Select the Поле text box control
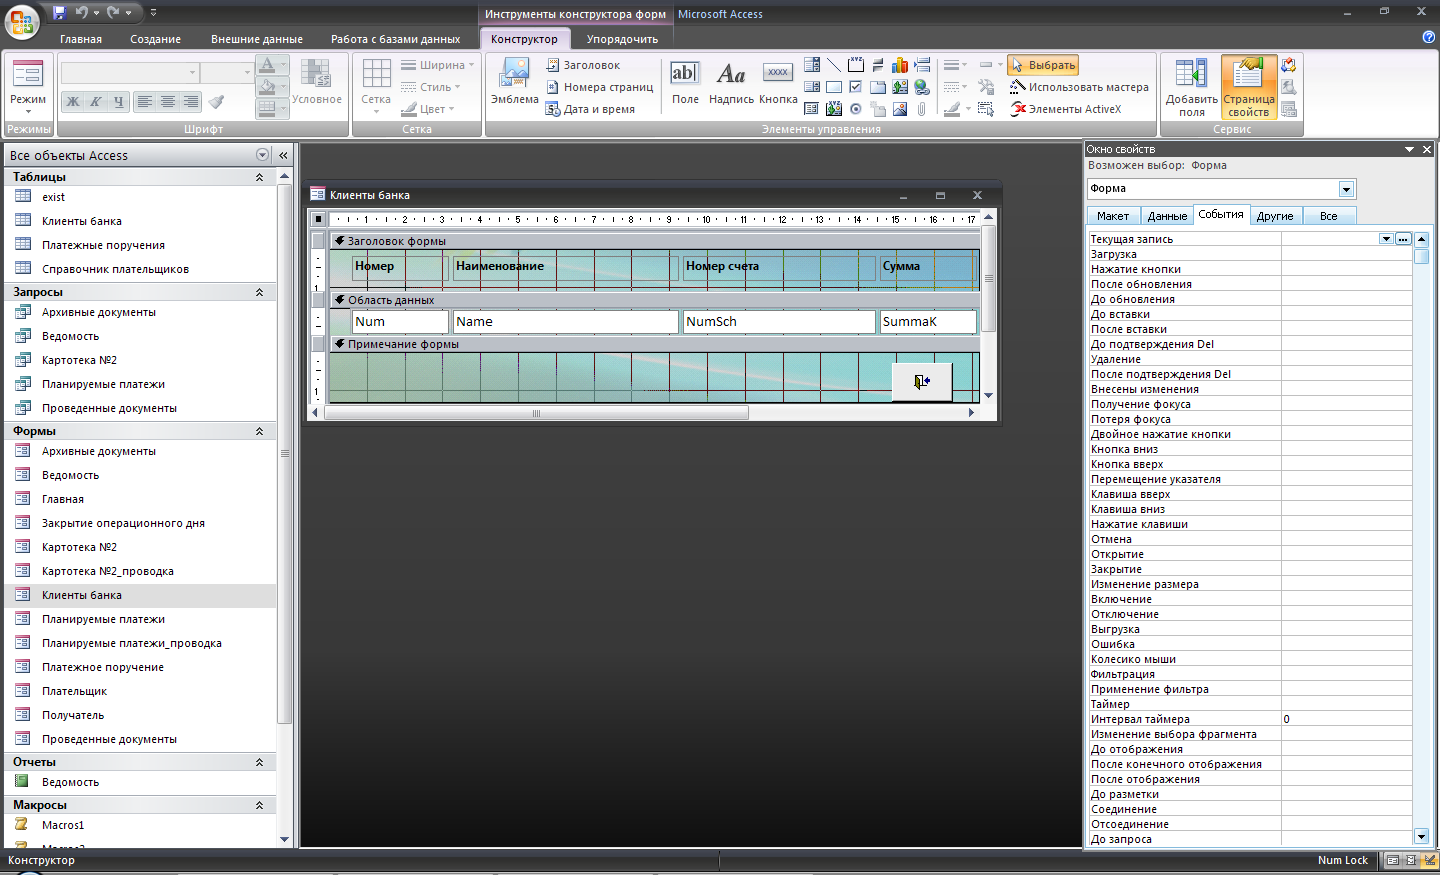The width and height of the screenshot is (1440, 875). coord(685,83)
